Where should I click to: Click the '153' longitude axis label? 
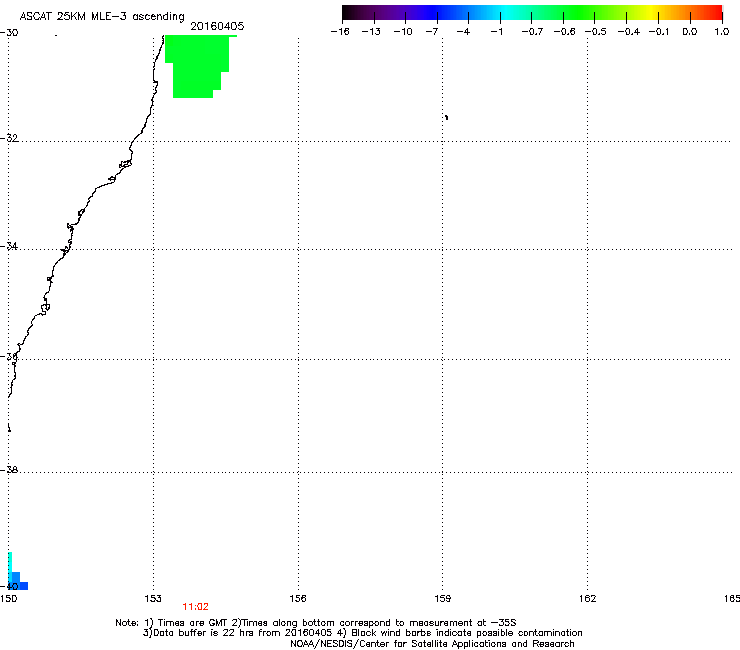point(153,599)
